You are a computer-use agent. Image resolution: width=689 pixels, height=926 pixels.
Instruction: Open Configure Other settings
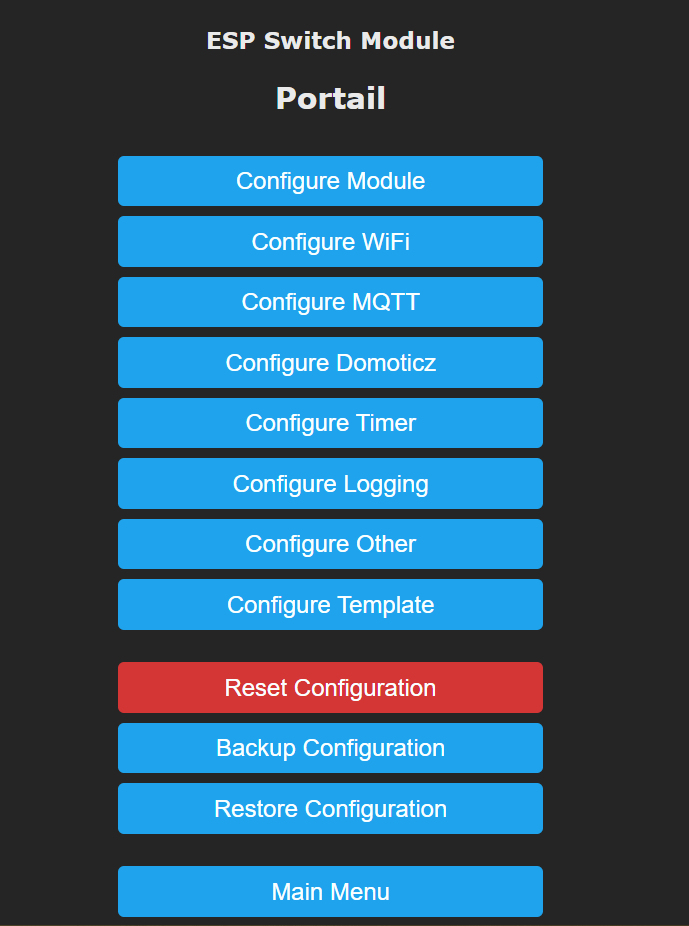click(x=330, y=544)
